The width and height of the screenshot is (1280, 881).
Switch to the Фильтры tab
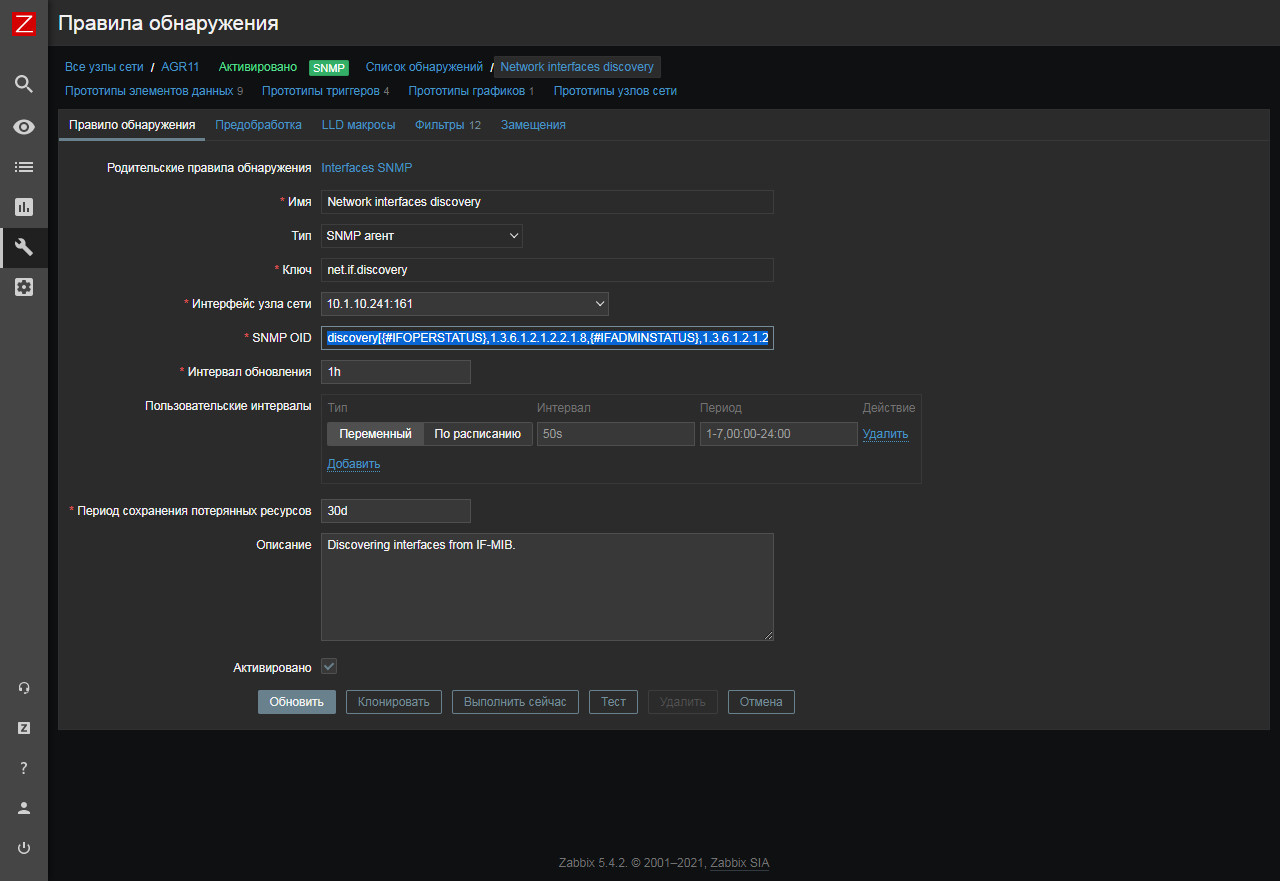[447, 125]
